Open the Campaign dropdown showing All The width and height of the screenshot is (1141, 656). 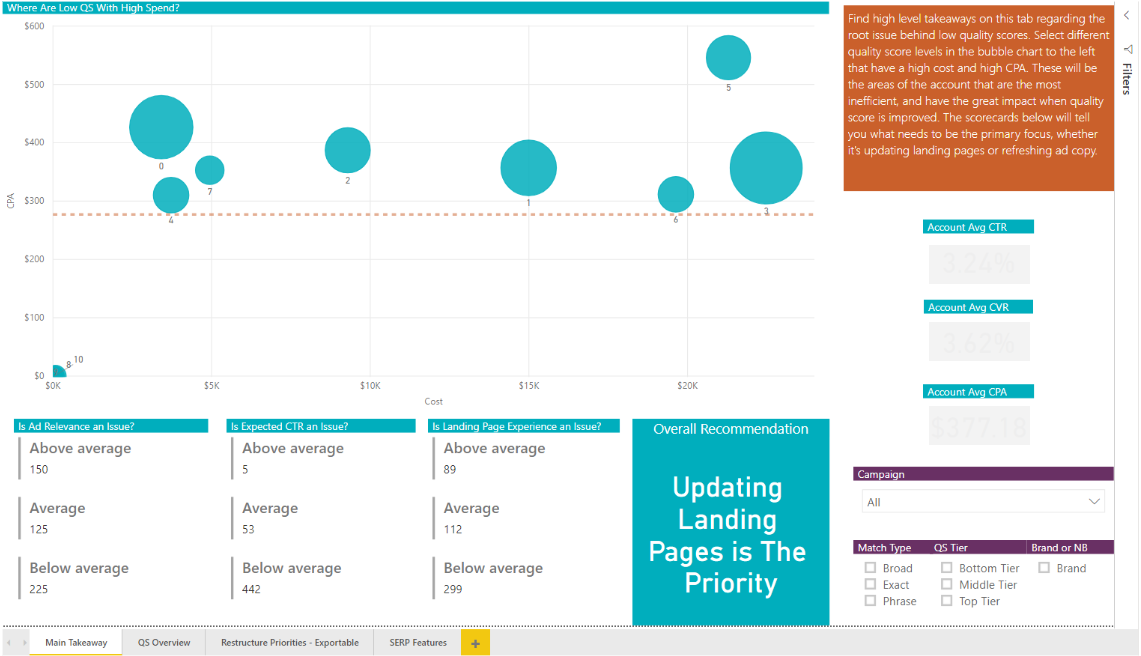pyautogui.click(x=983, y=502)
